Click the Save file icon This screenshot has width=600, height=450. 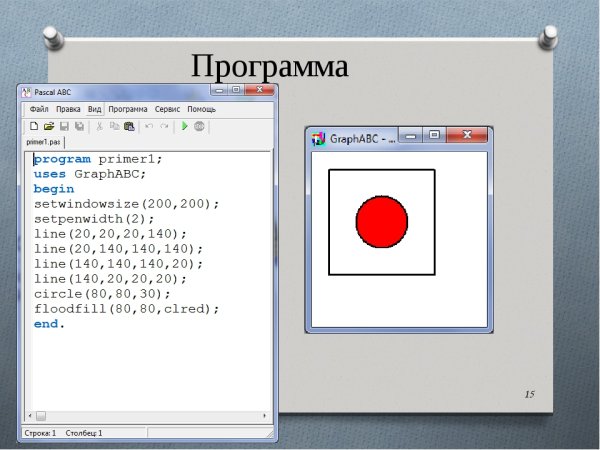[x=64, y=126]
